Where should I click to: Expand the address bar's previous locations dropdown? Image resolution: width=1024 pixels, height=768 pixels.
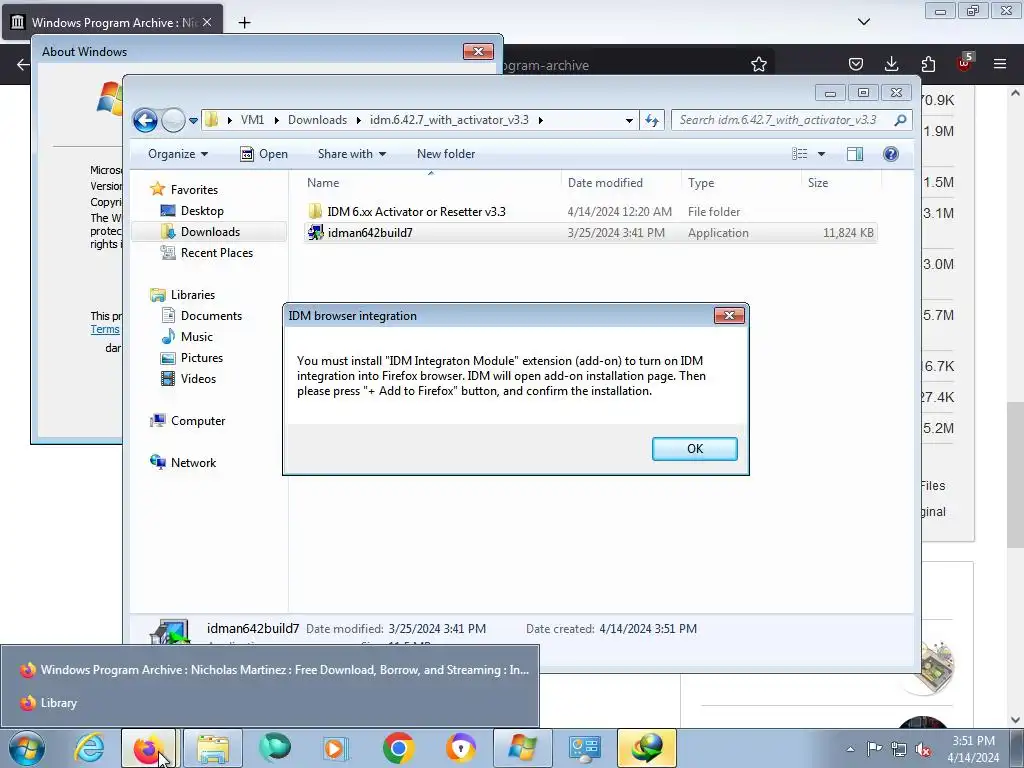tap(629, 121)
